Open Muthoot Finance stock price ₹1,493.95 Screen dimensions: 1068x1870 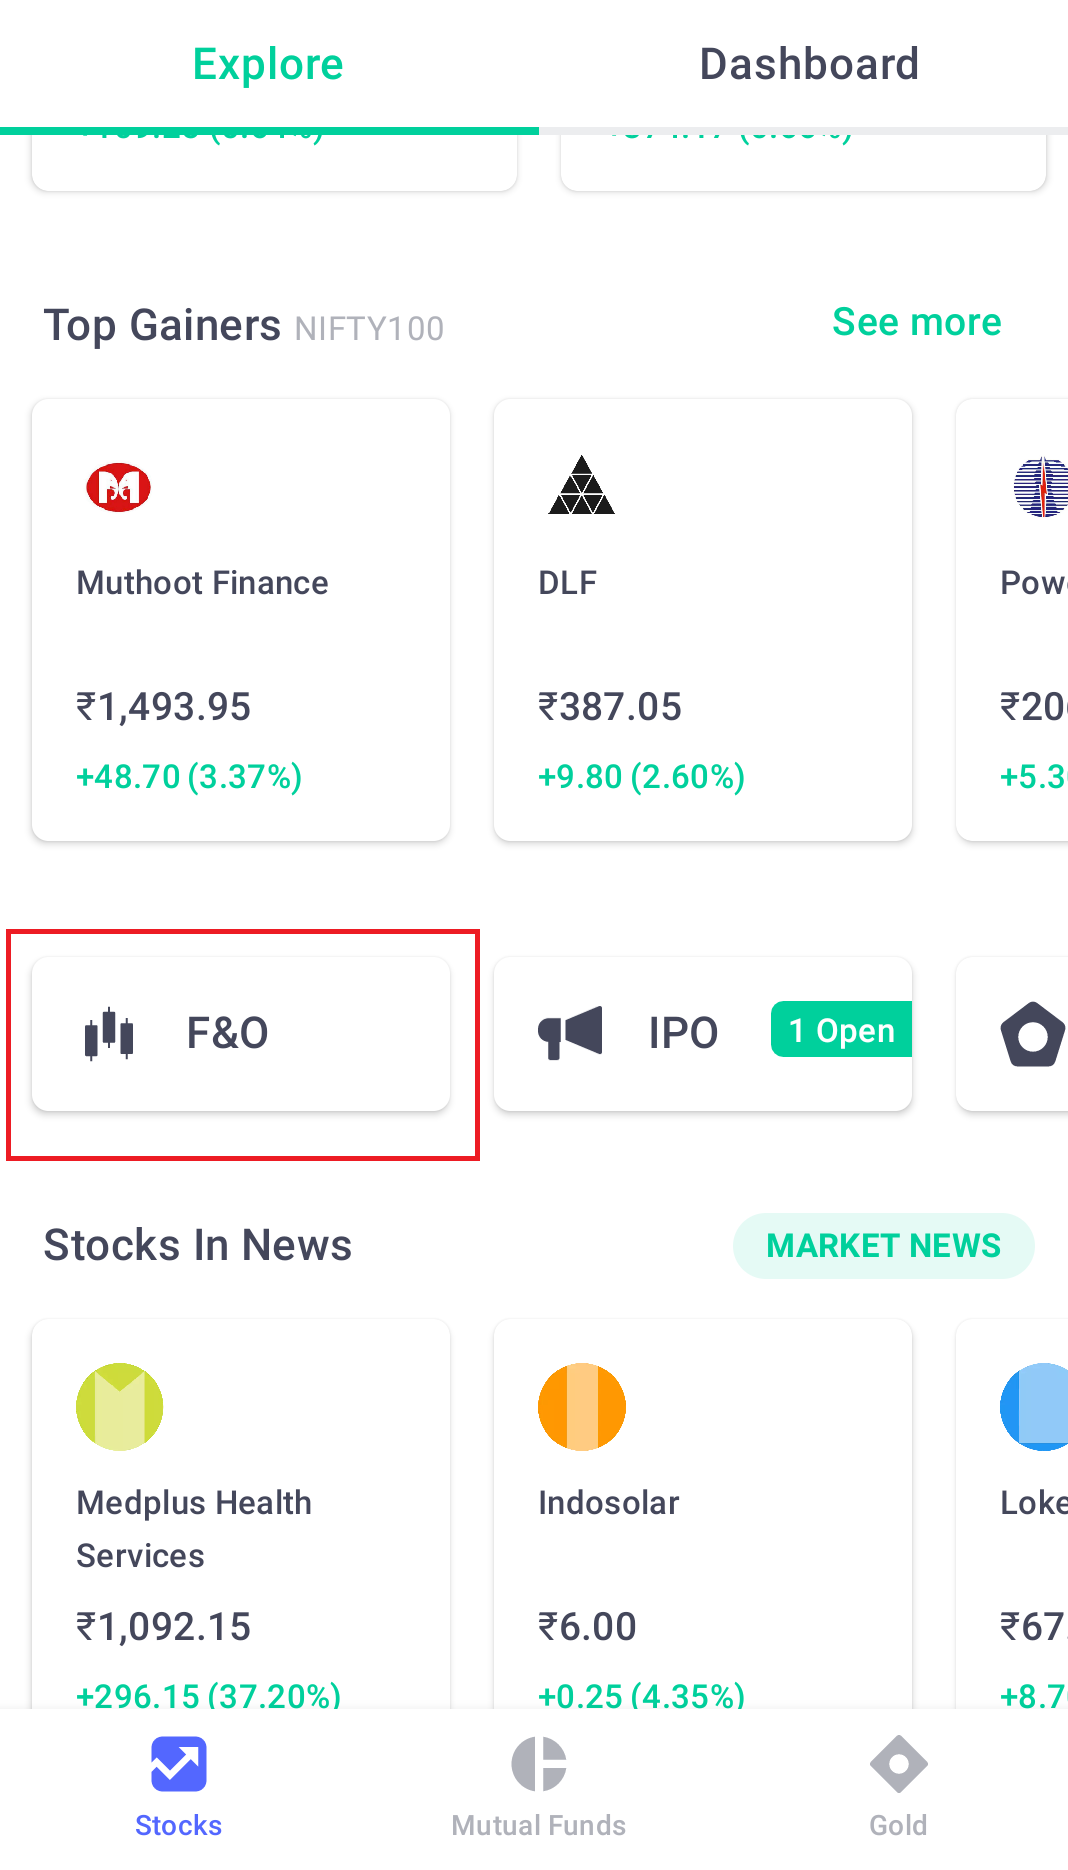pyautogui.click(x=241, y=620)
